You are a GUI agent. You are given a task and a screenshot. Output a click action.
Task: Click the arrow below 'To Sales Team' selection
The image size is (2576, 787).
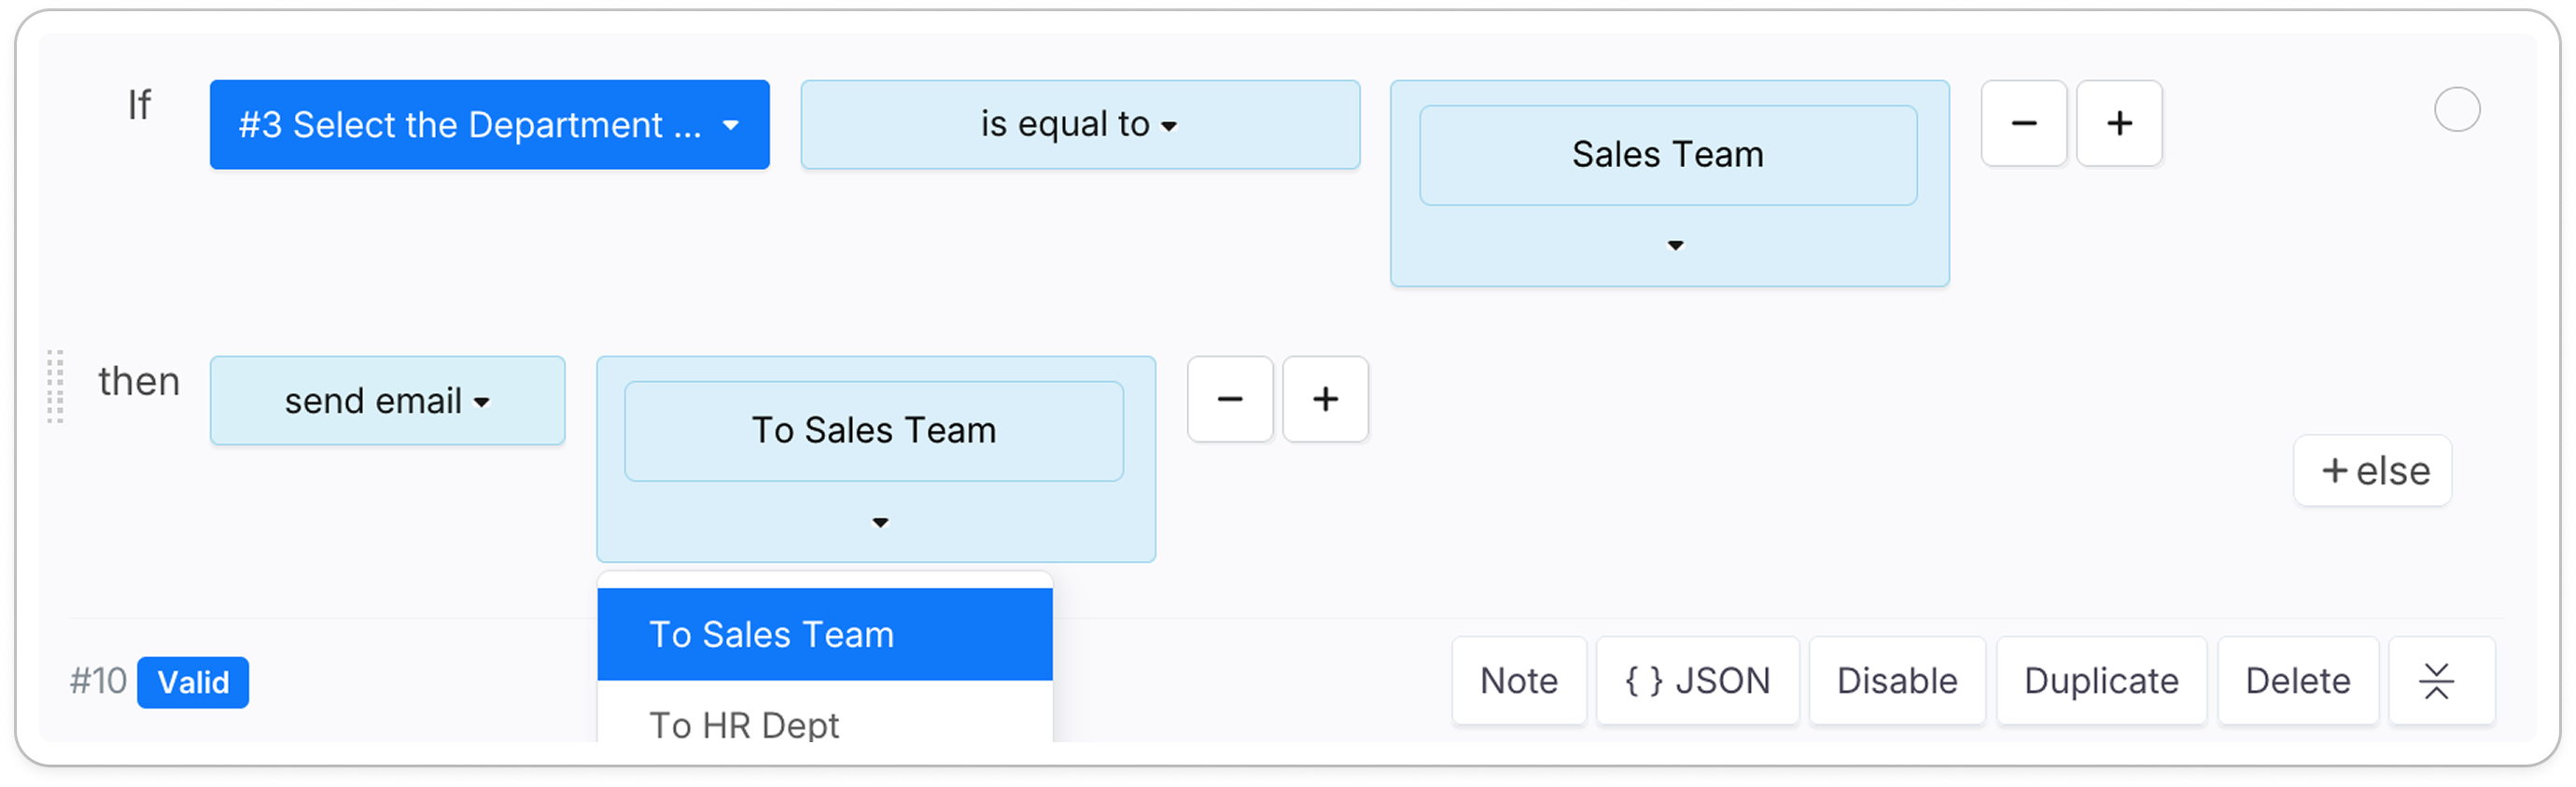point(879,522)
